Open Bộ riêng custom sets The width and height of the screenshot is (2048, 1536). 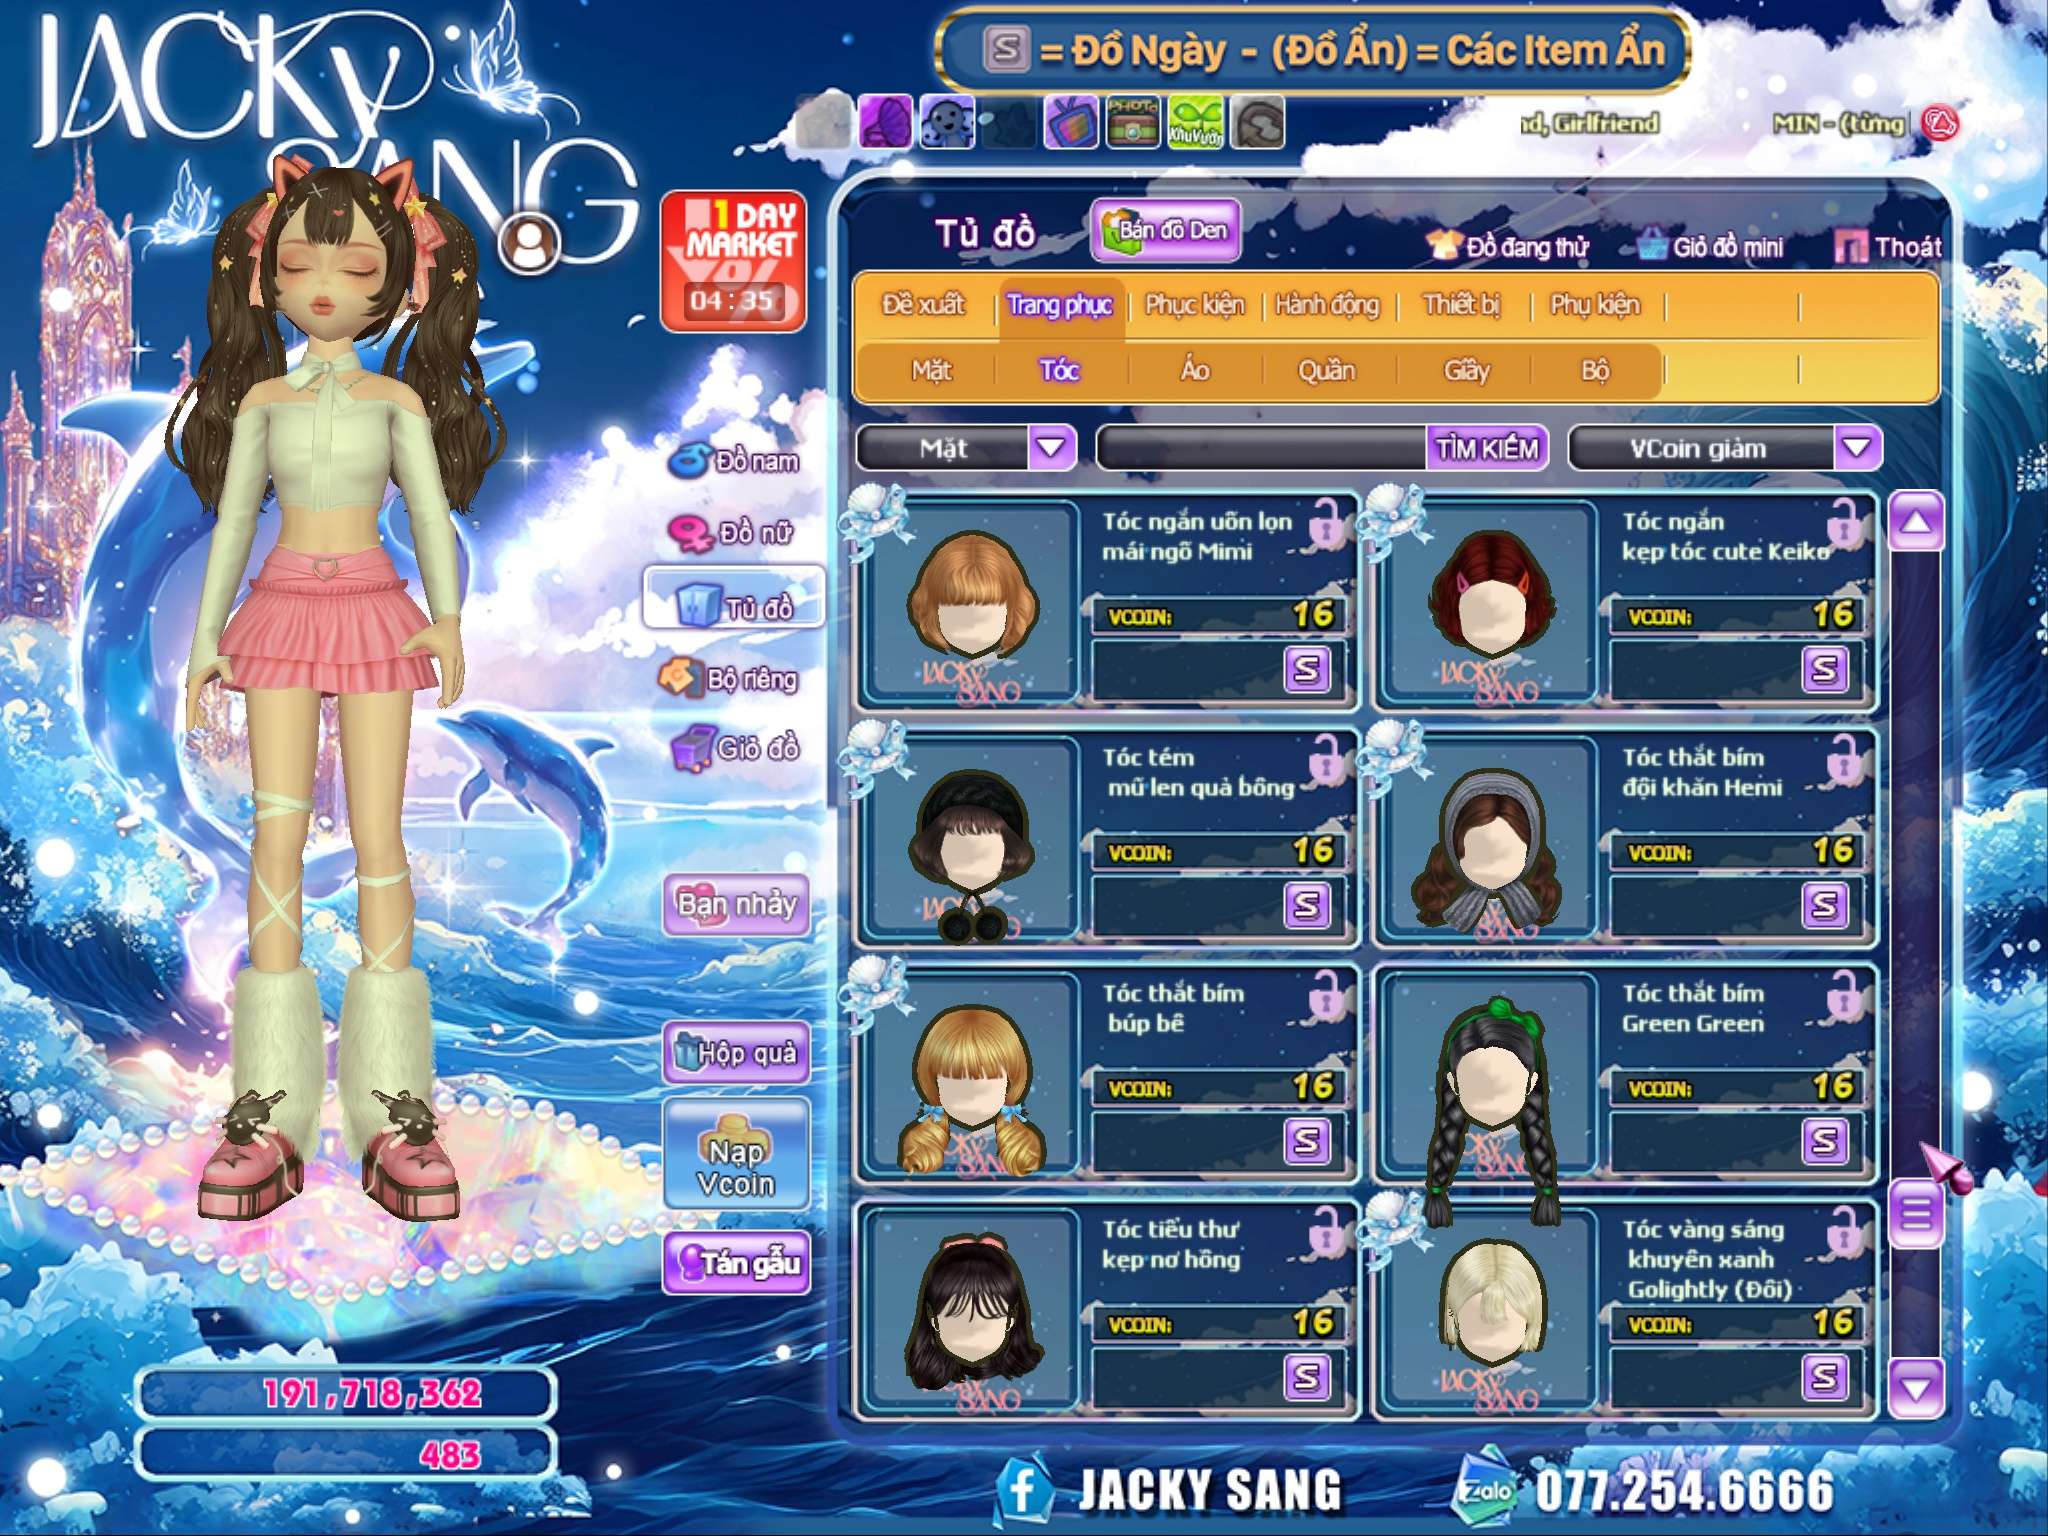[730, 679]
